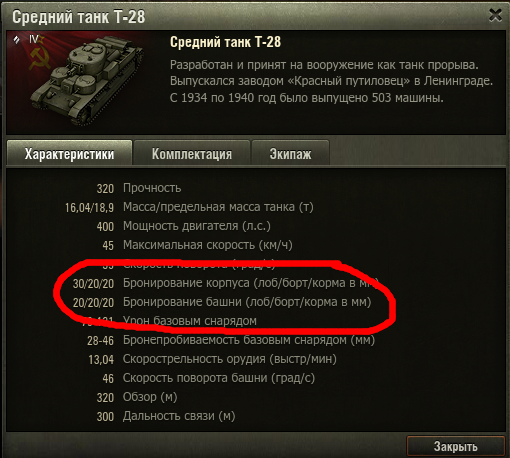Select the Скорострельность орудия row
This screenshot has height=458, width=510.
tap(212, 359)
